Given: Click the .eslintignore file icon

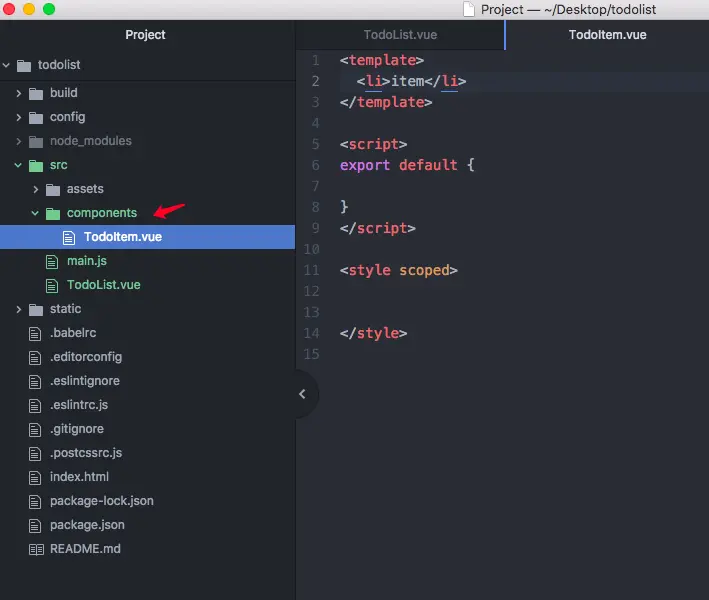Looking at the screenshot, I should 35,382.
